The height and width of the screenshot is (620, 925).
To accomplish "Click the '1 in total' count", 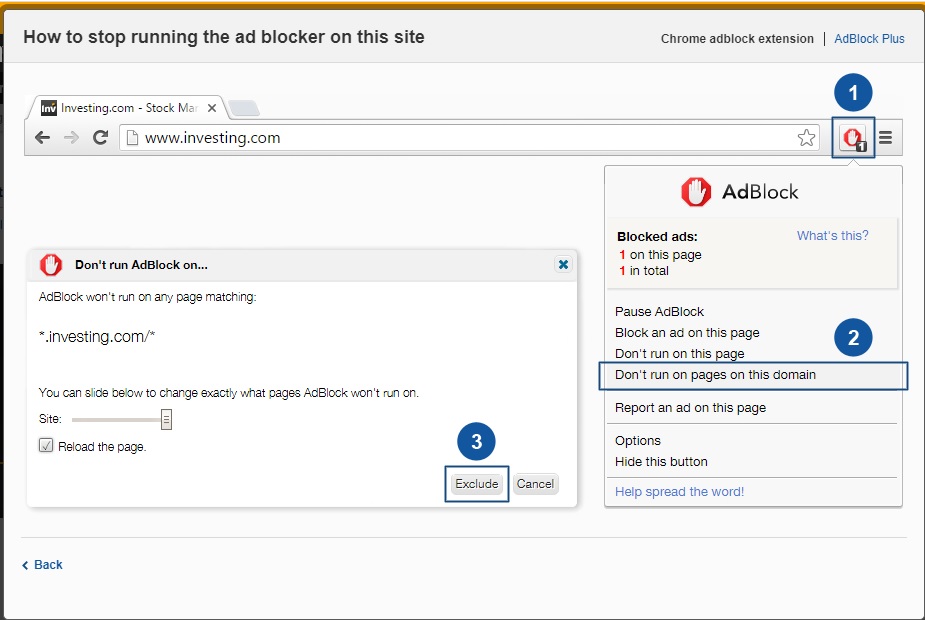I will 644,271.
